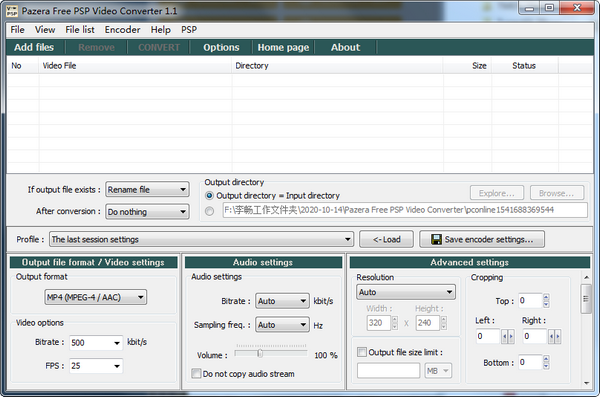Screen dimensions: 600x397
Task: Enable the Output file size limit checkbox
Action: pos(362,352)
